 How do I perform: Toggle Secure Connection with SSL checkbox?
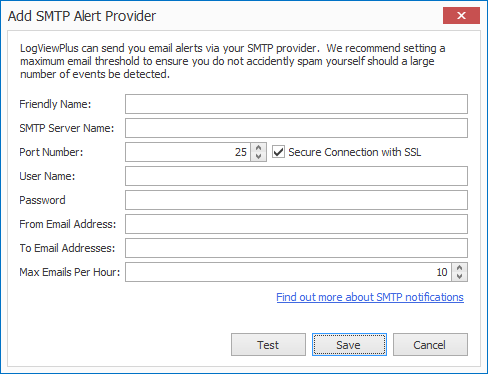(278, 152)
